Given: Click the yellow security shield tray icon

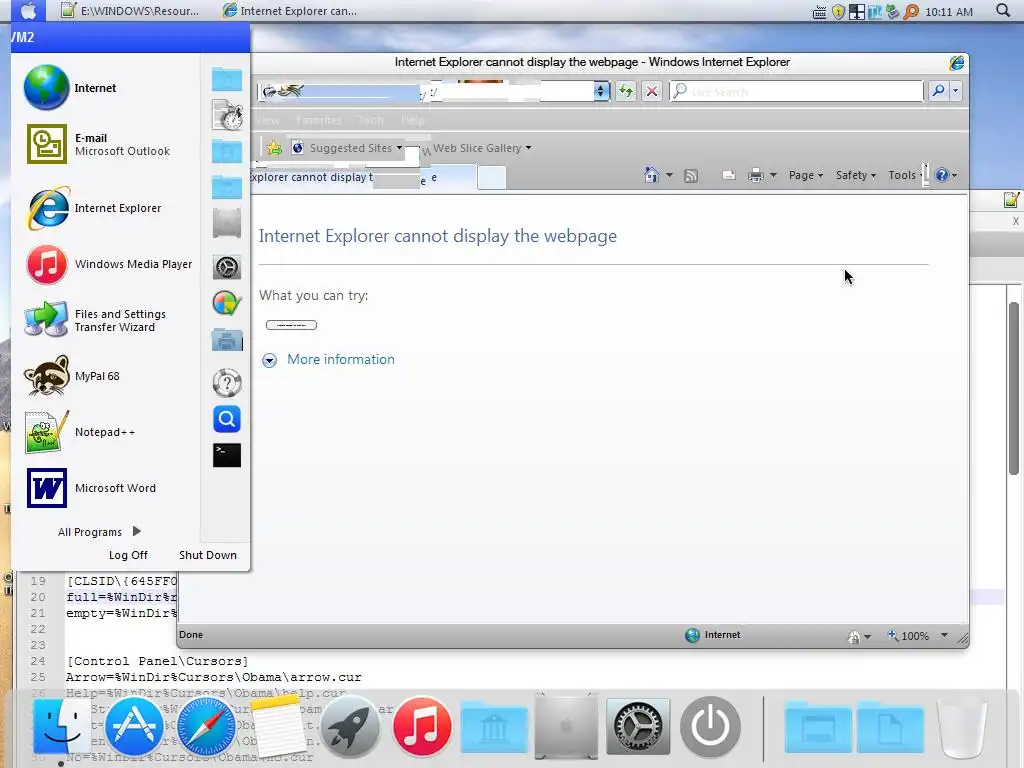Looking at the screenshot, I should pyautogui.click(x=839, y=12).
